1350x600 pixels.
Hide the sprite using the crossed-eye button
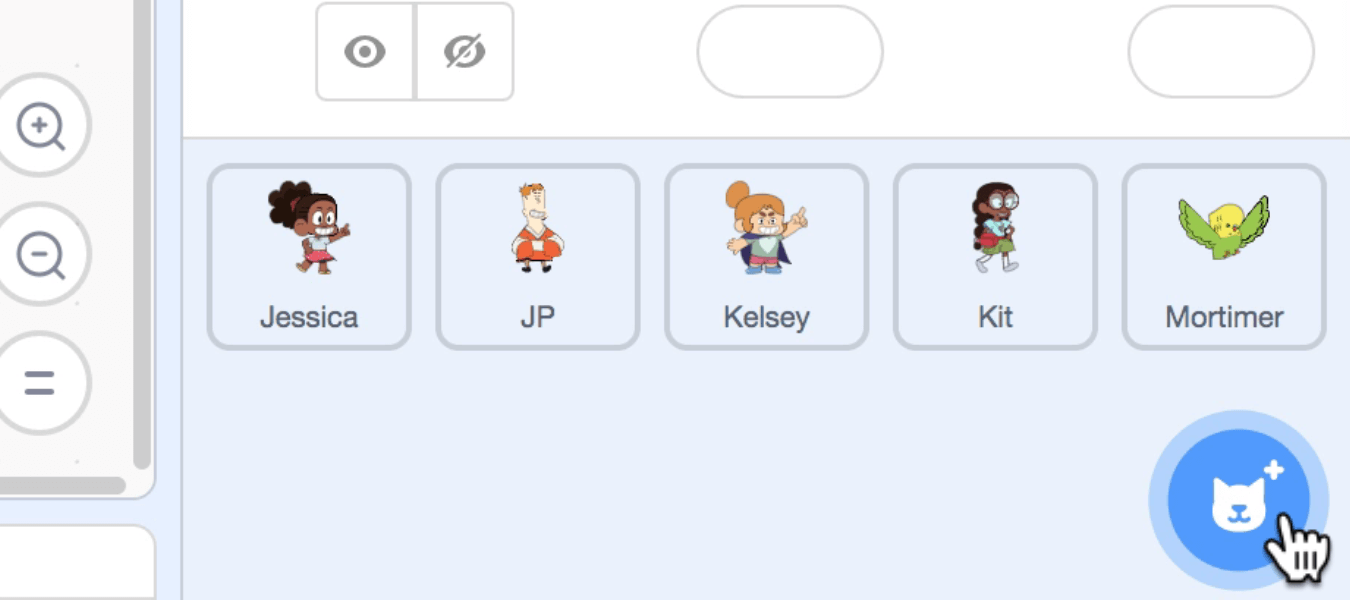point(464,52)
